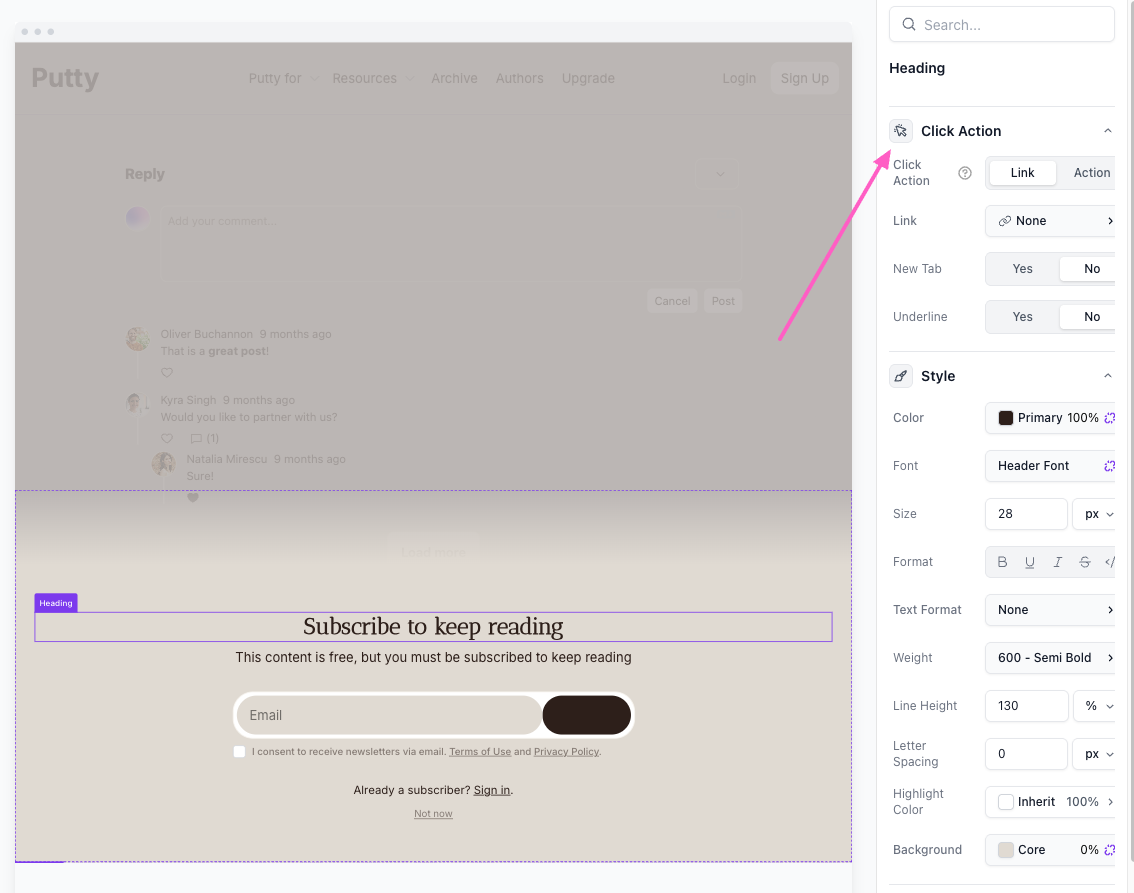Click the Not now link
This screenshot has height=893, width=1134.
click(433, 814)
